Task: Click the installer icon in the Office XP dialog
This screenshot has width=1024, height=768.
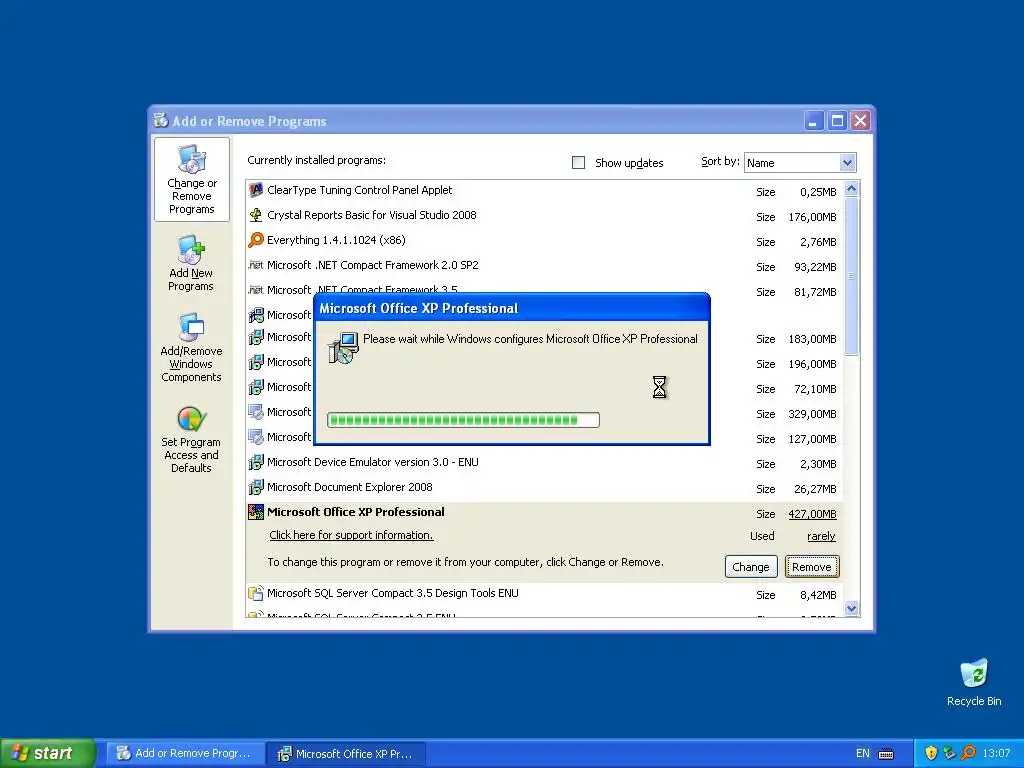Action: point(344,347)
